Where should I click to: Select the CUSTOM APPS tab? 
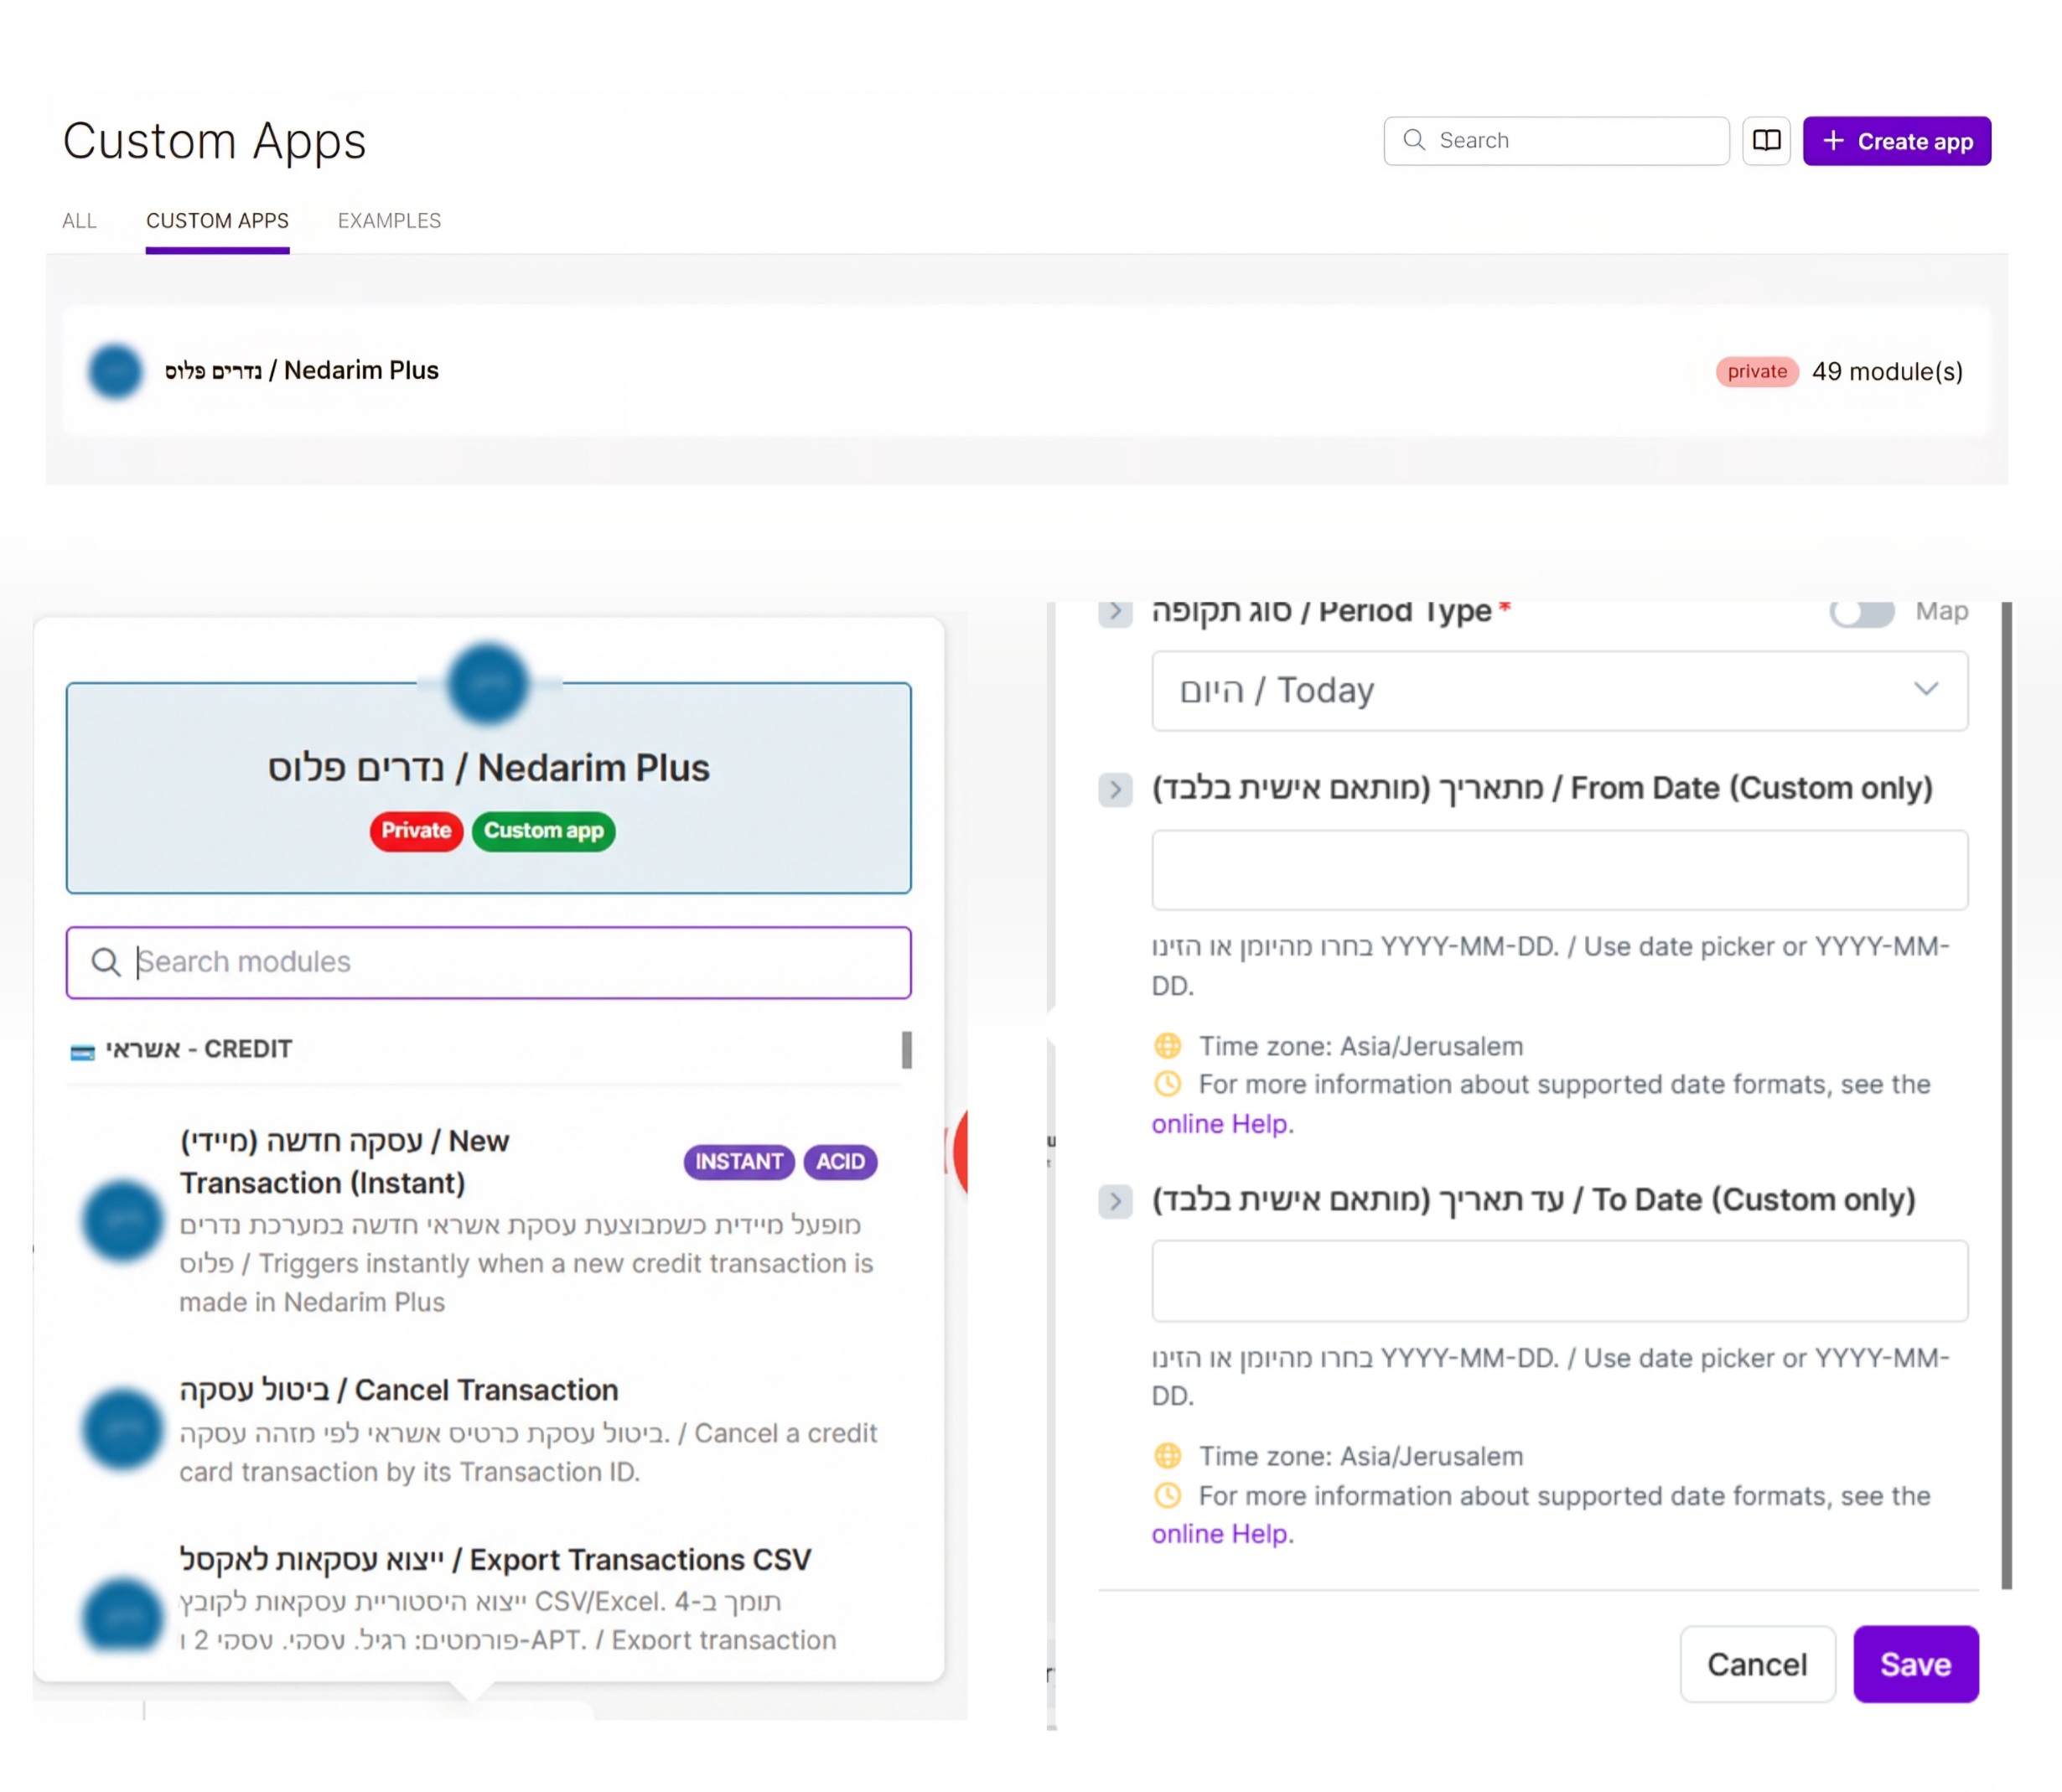[217, 221]
